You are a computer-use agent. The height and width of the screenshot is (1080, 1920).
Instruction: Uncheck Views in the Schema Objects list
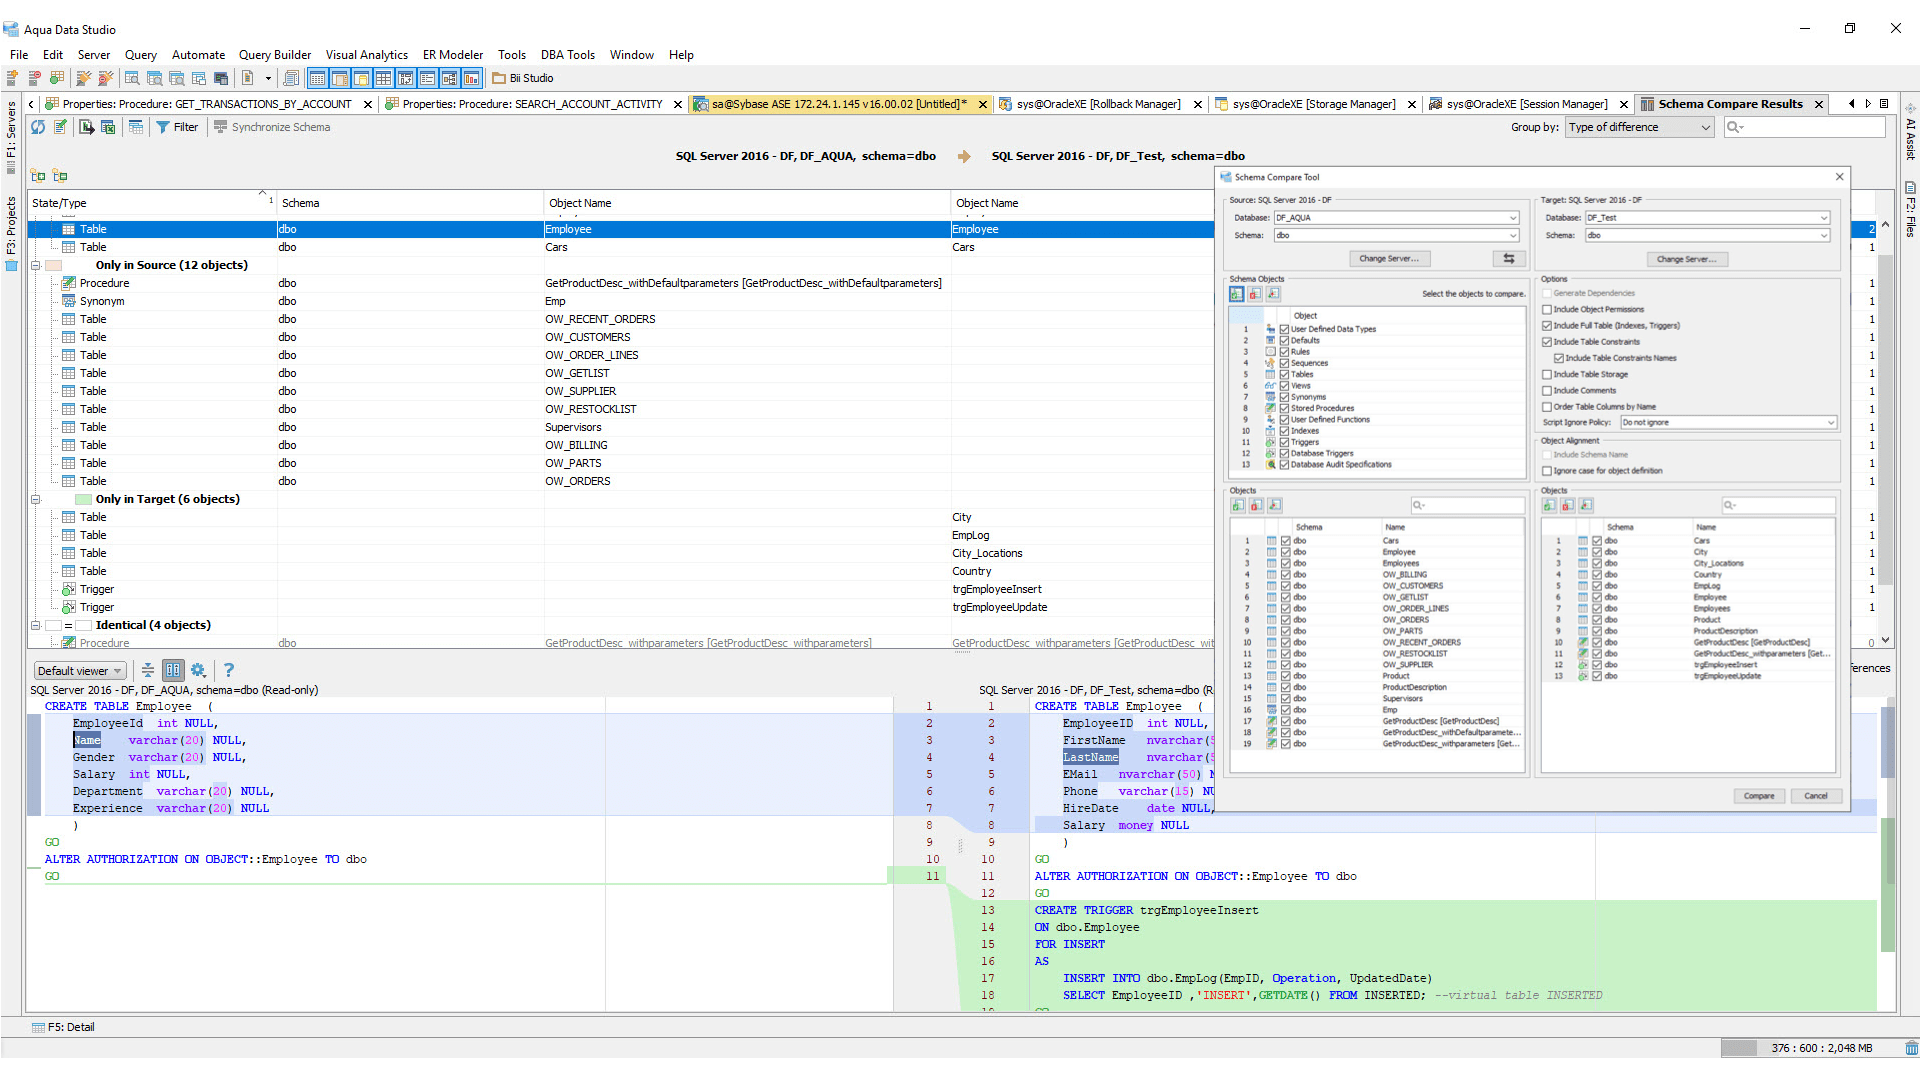pos(1284,386)
